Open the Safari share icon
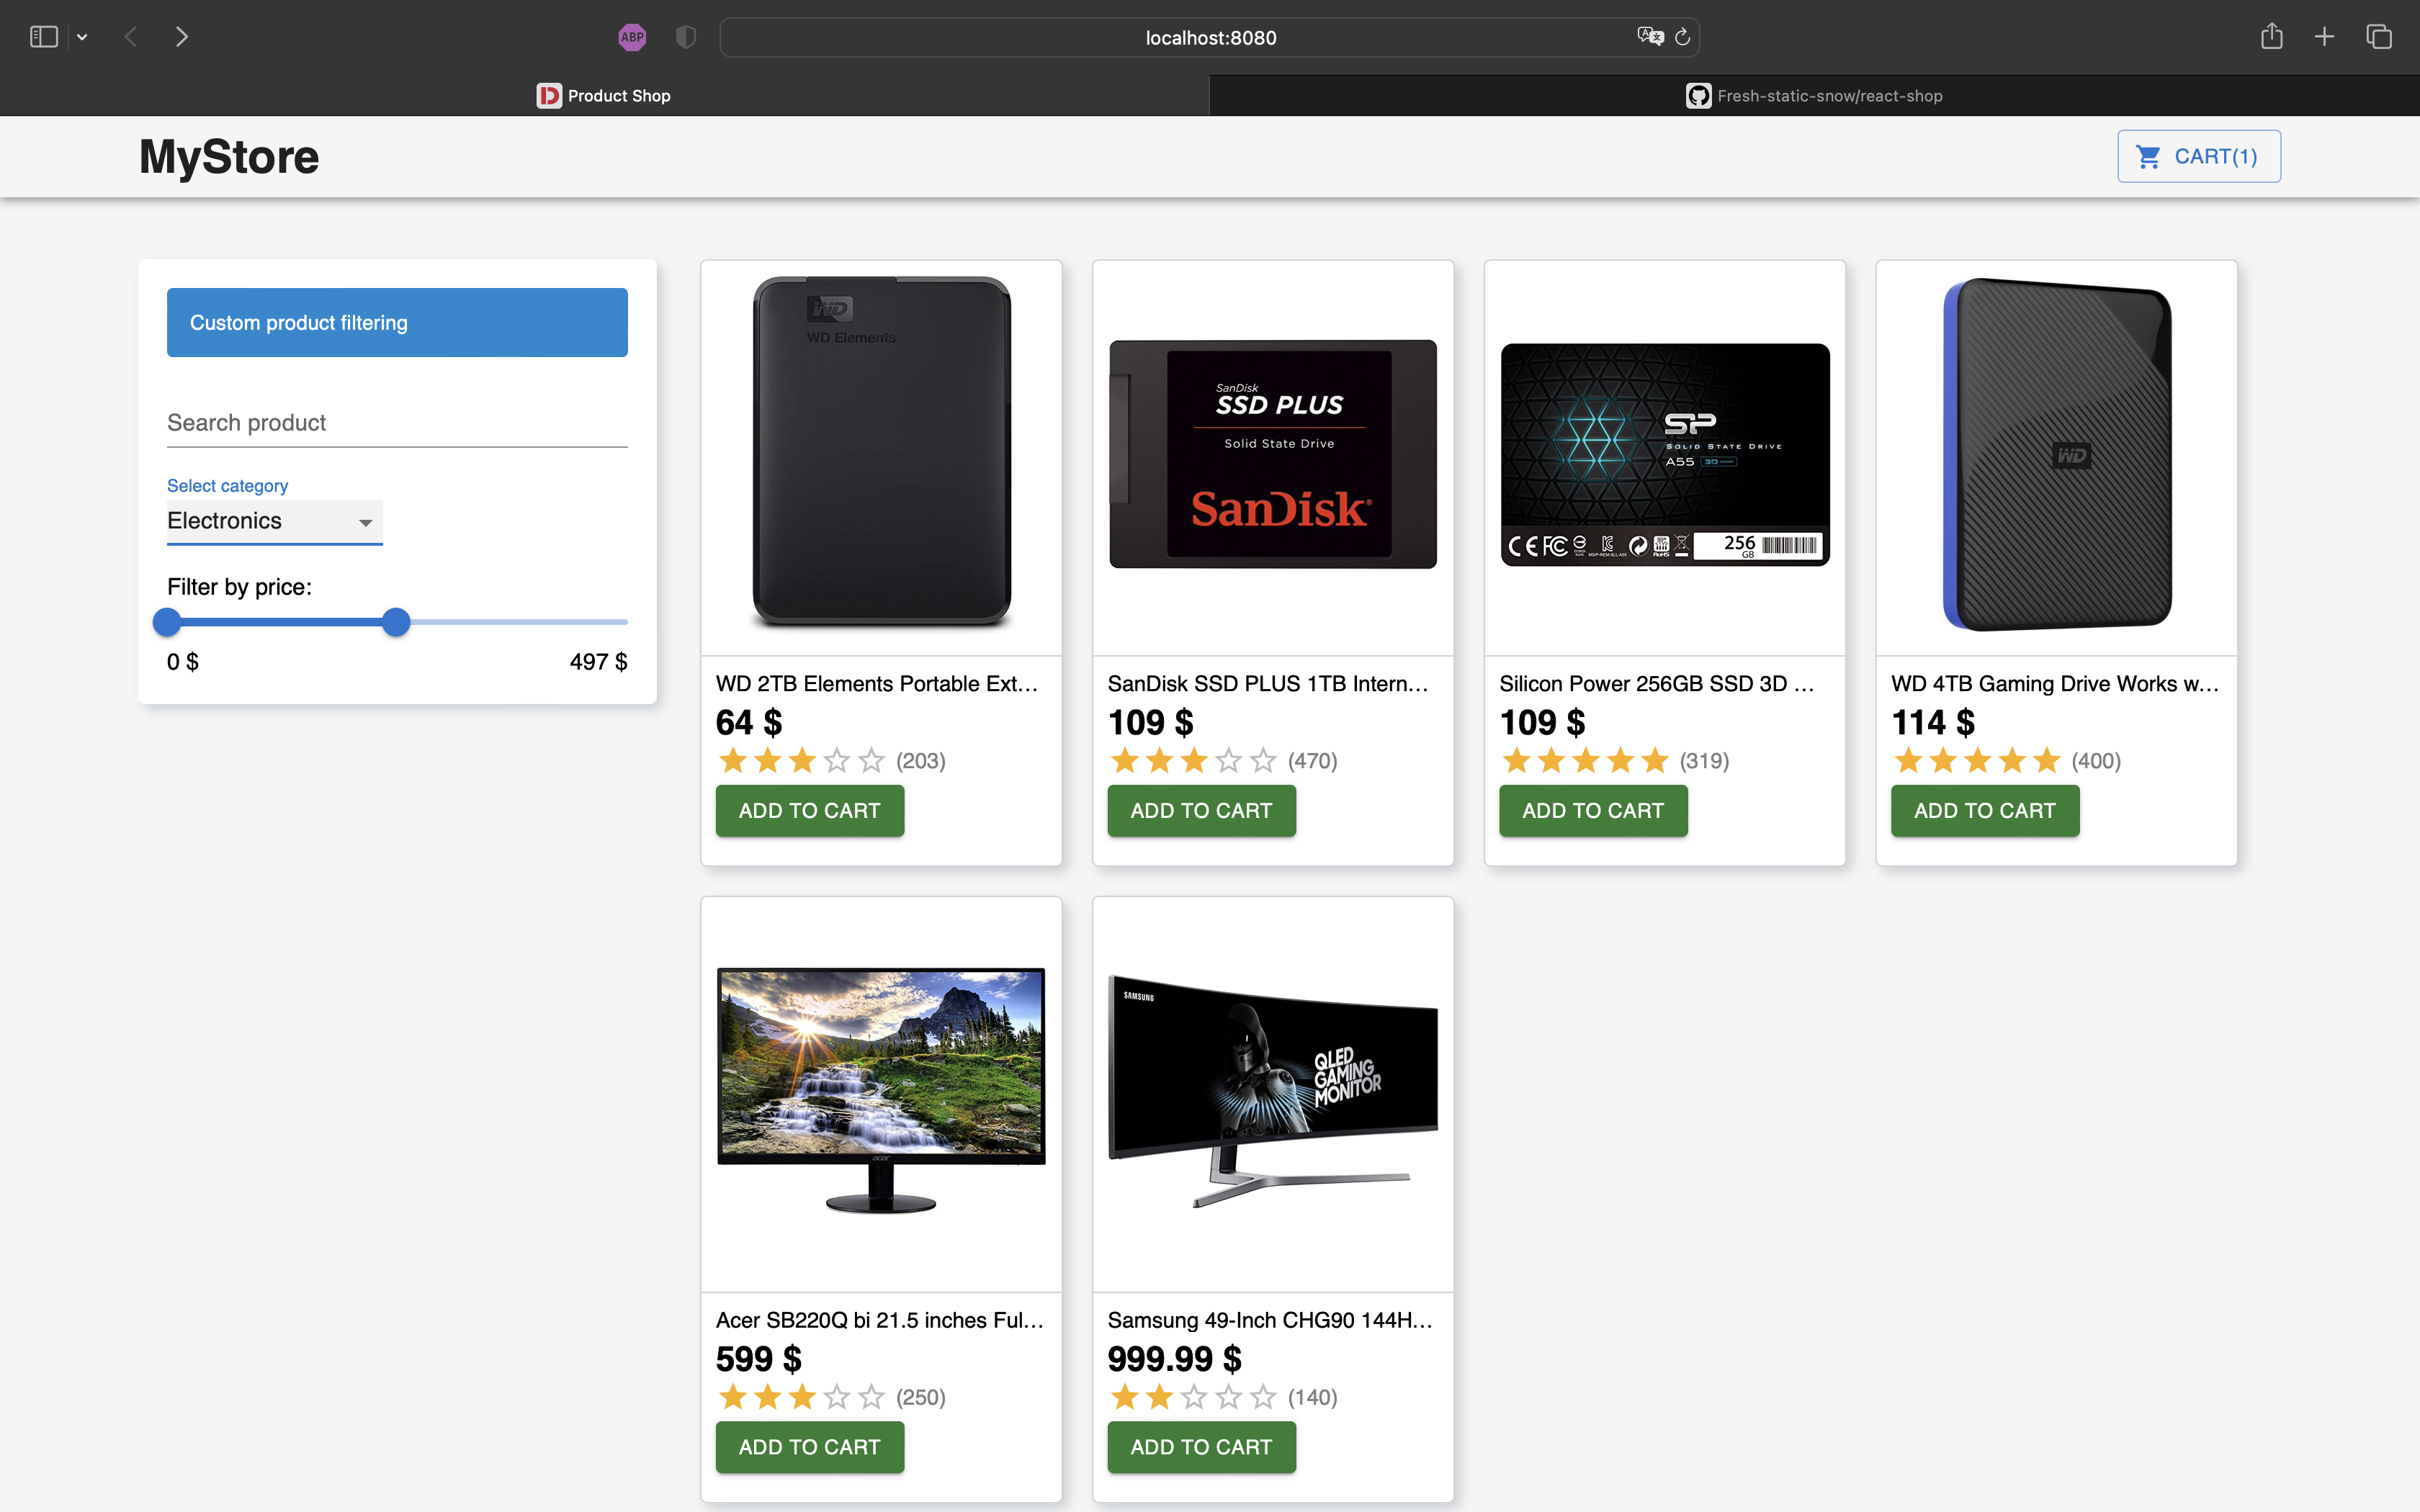Image resolution: width=2420 pixels, height=1512 pixels. tap(2271, 37)
